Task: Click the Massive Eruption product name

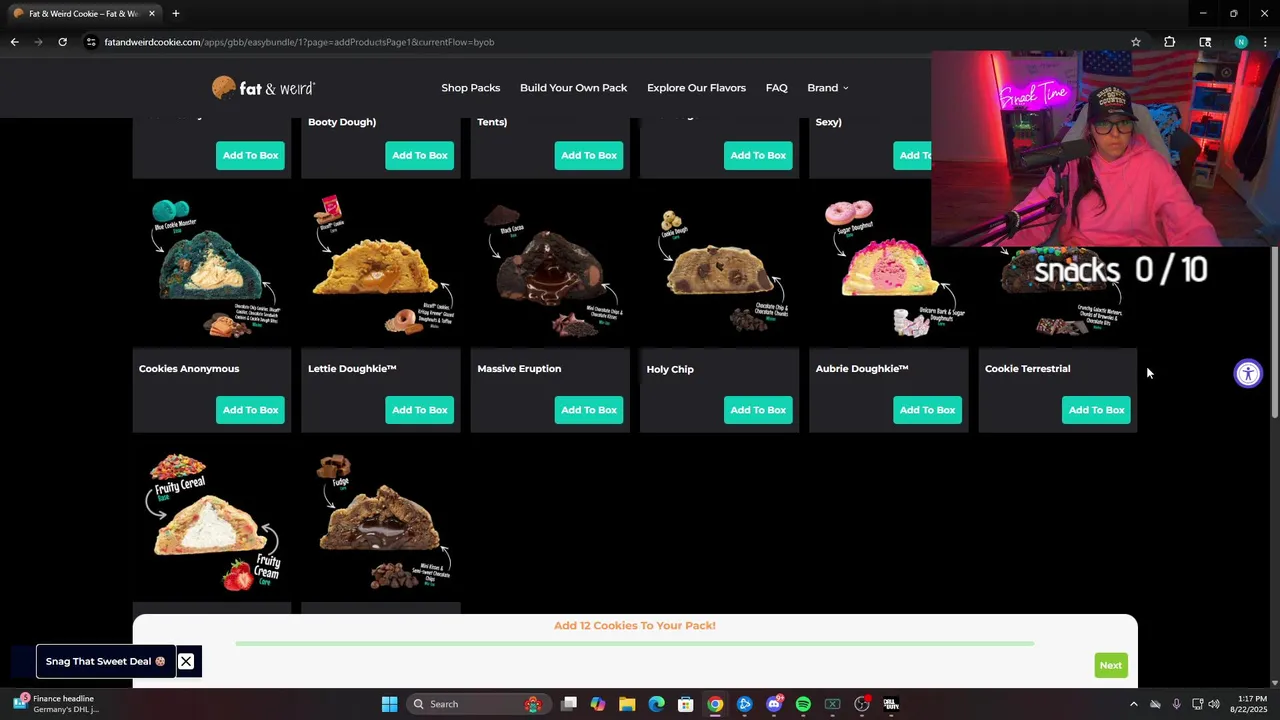Action: [519, 369]
